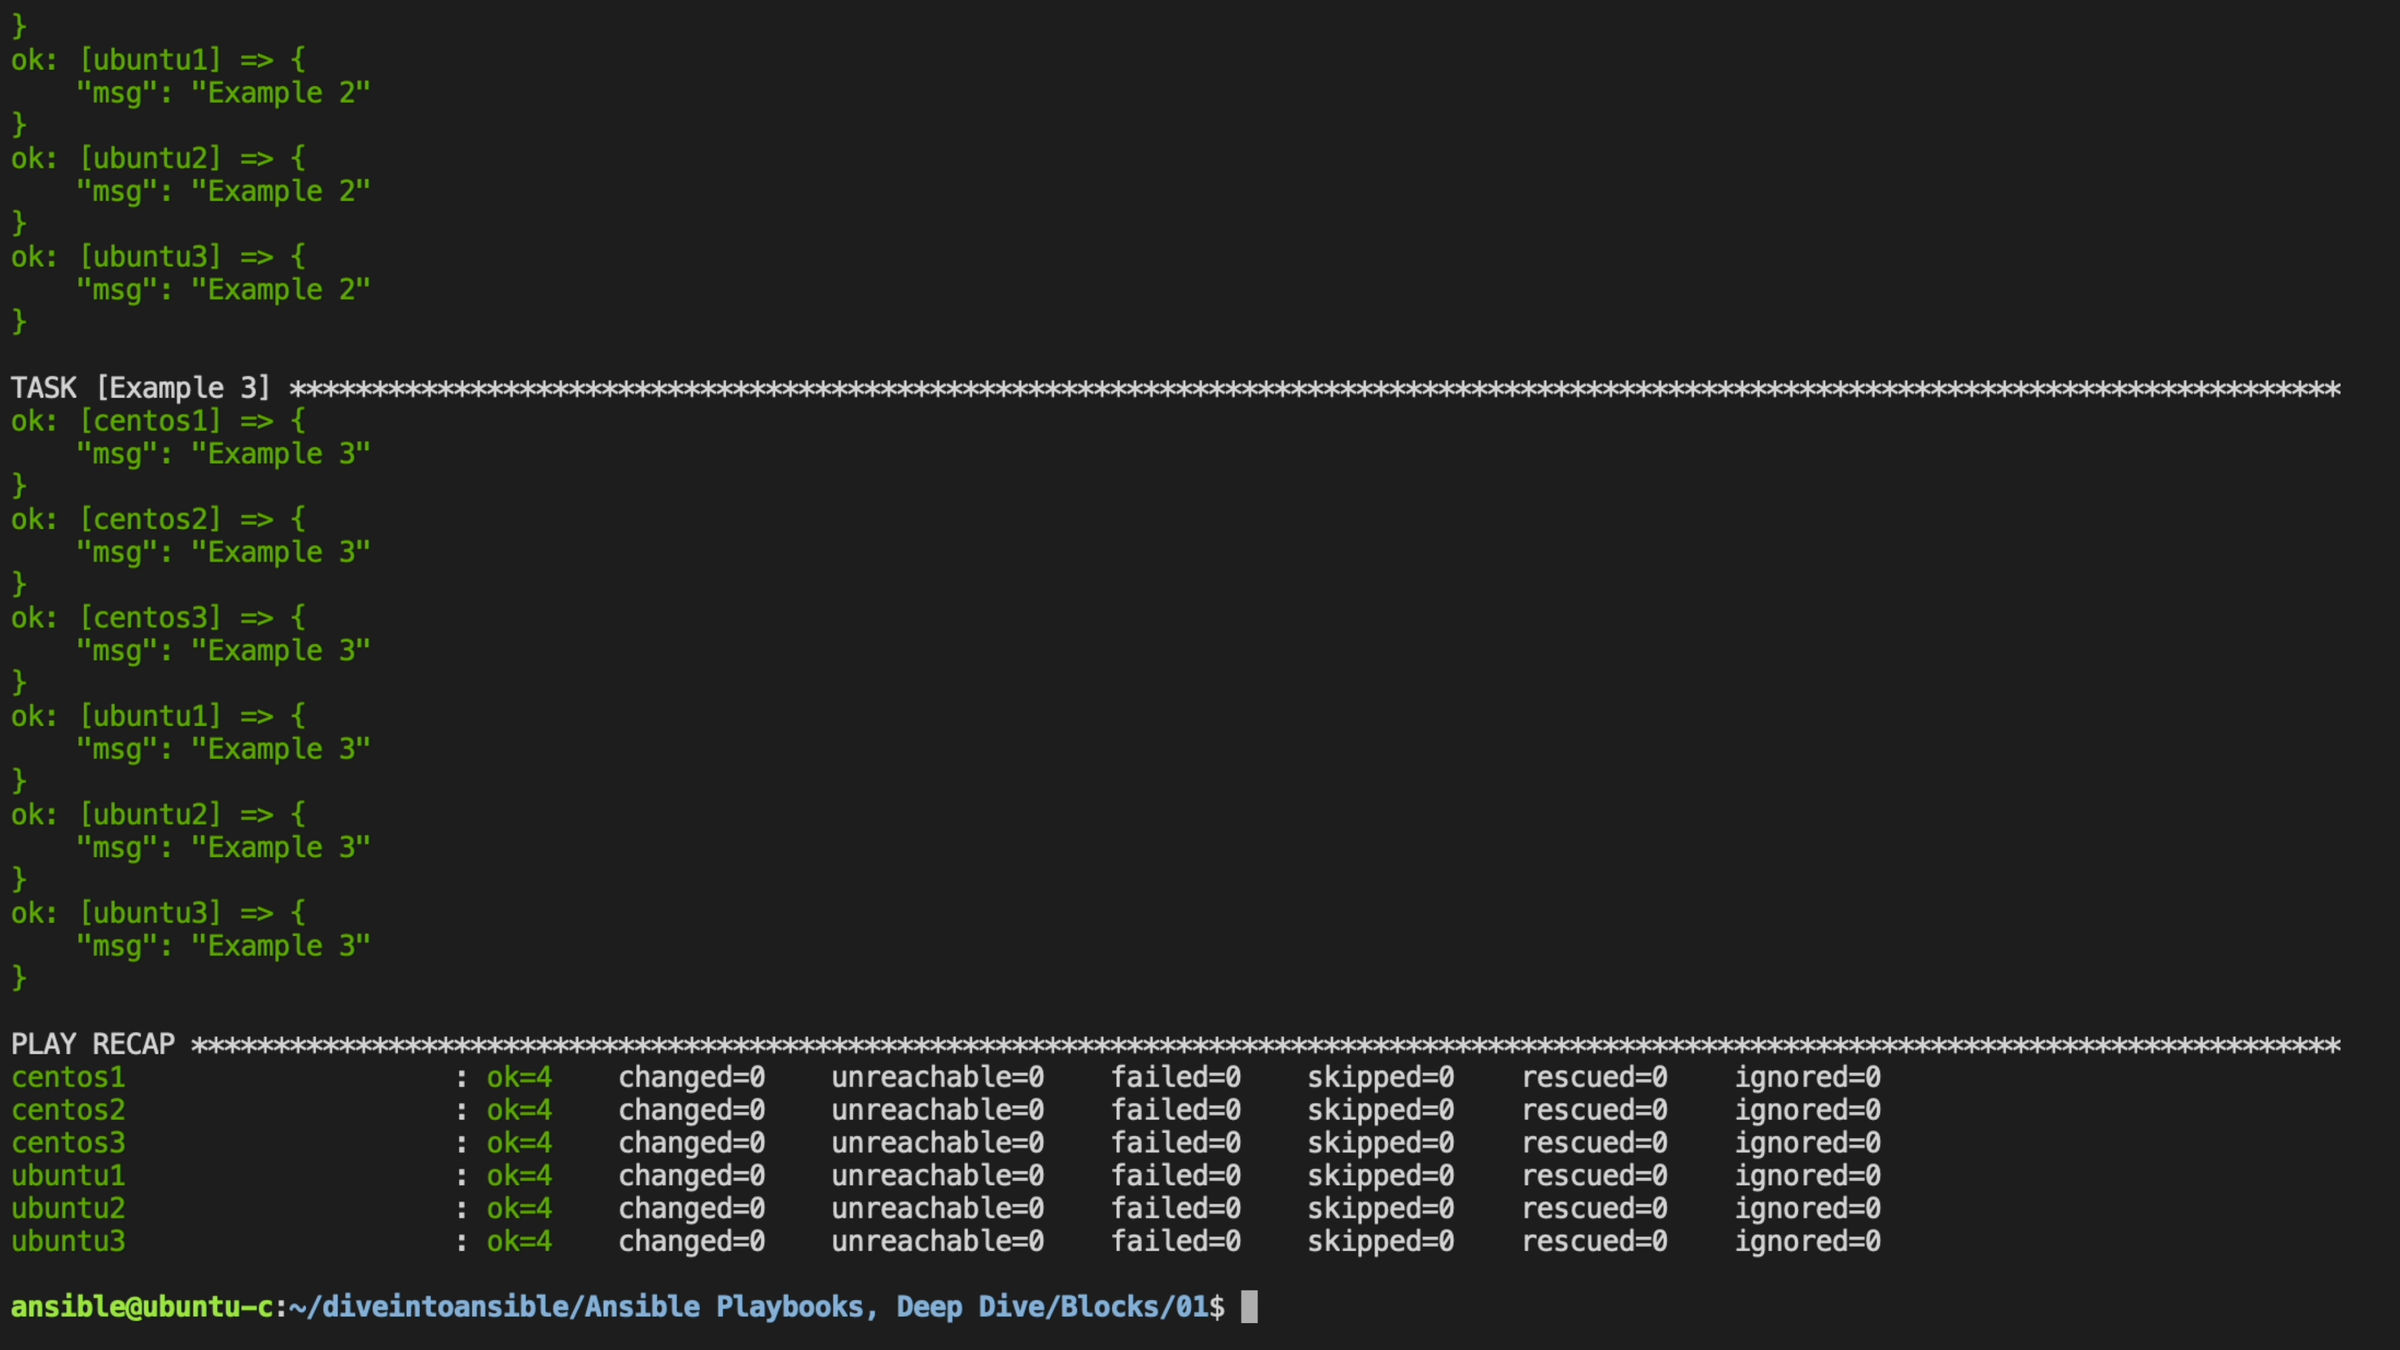Click the ok: [ubuntu3] Example 2 output line
2400x1350 pixels.
pyautogui.click(x=157, y=257)
